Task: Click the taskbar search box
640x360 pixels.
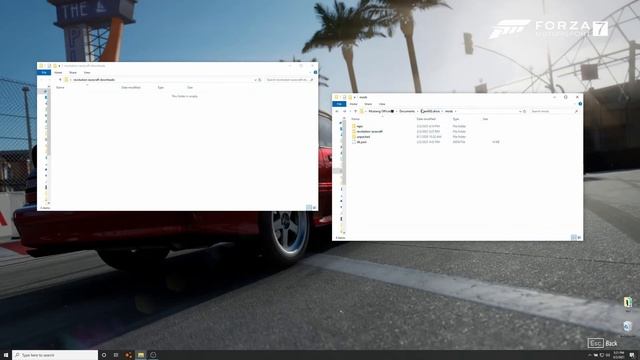Action: 55,355
